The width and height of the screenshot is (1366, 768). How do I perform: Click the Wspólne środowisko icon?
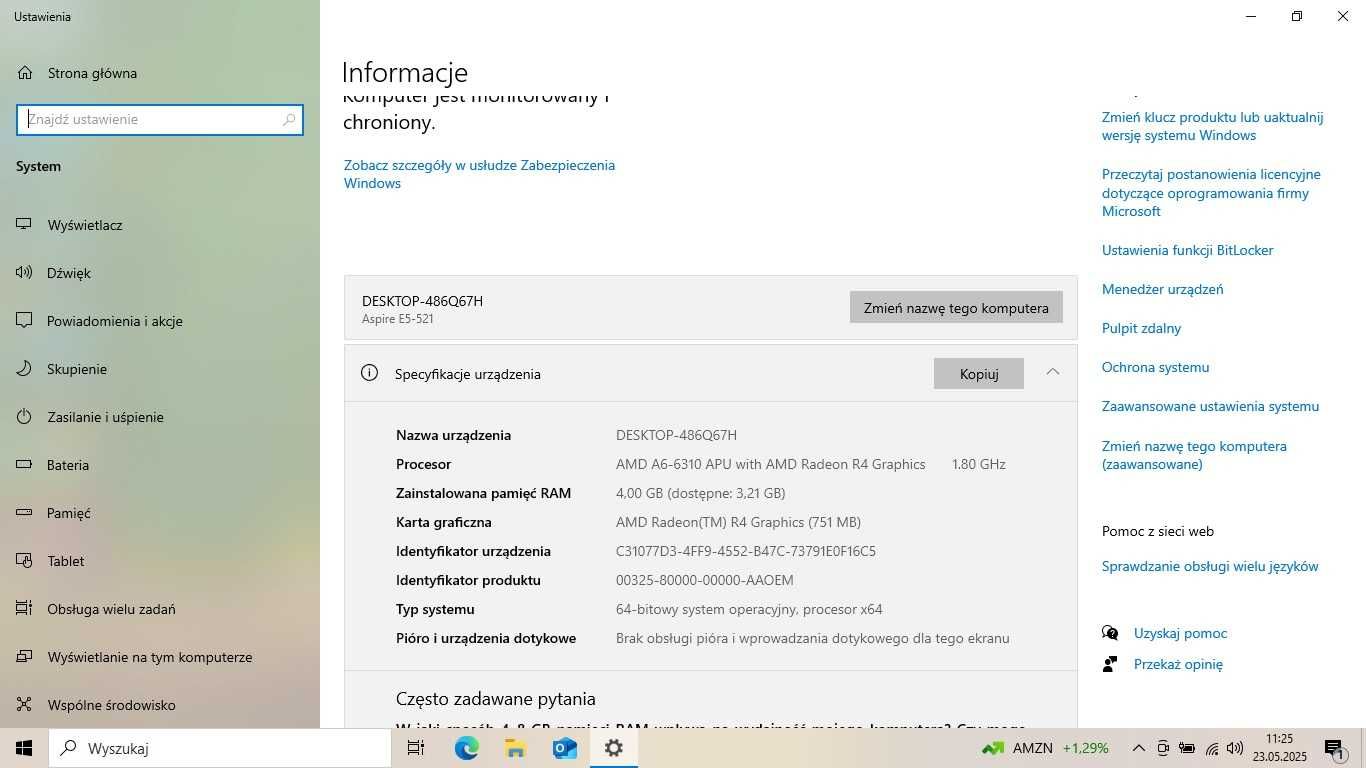point(25,705)
